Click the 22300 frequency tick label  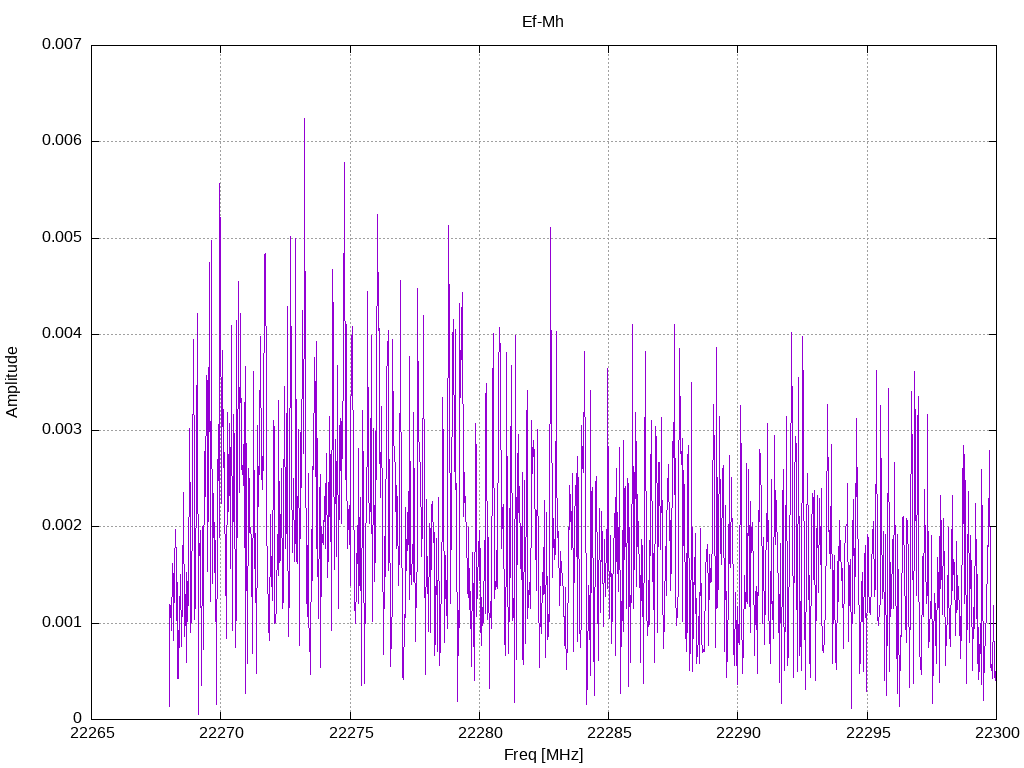point(996,733)
